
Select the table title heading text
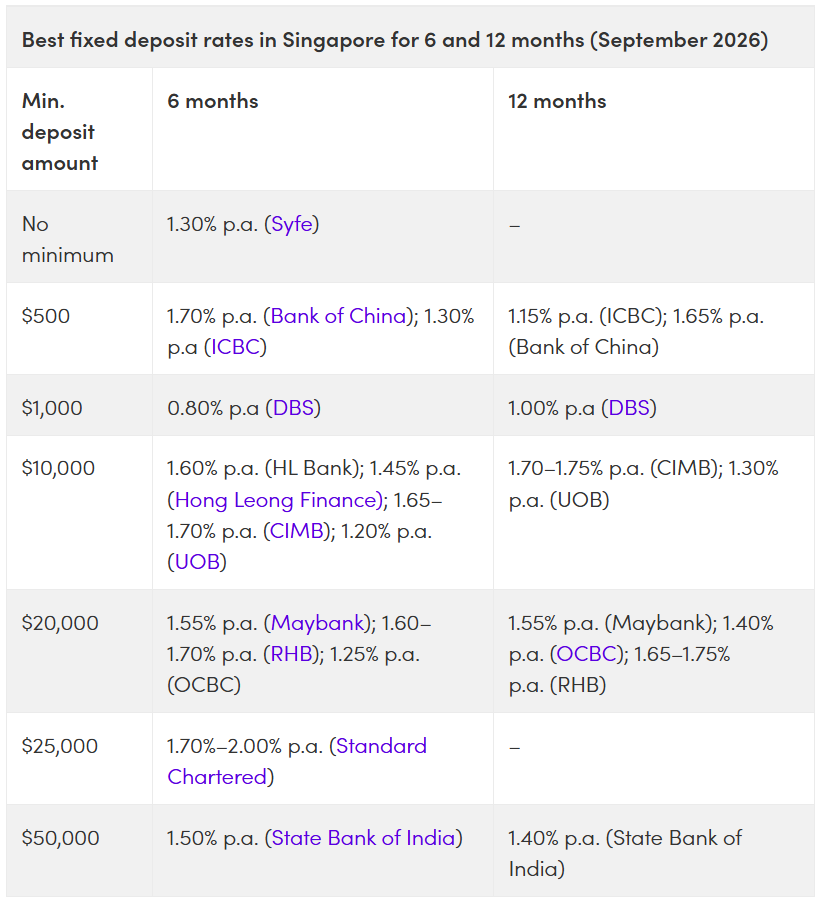395,40
